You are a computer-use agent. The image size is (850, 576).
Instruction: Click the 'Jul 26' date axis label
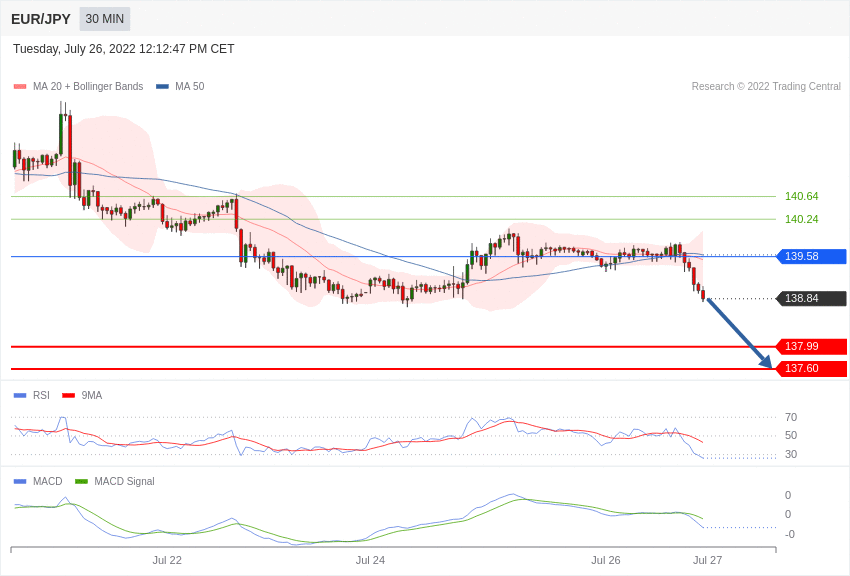click(606, 560)
